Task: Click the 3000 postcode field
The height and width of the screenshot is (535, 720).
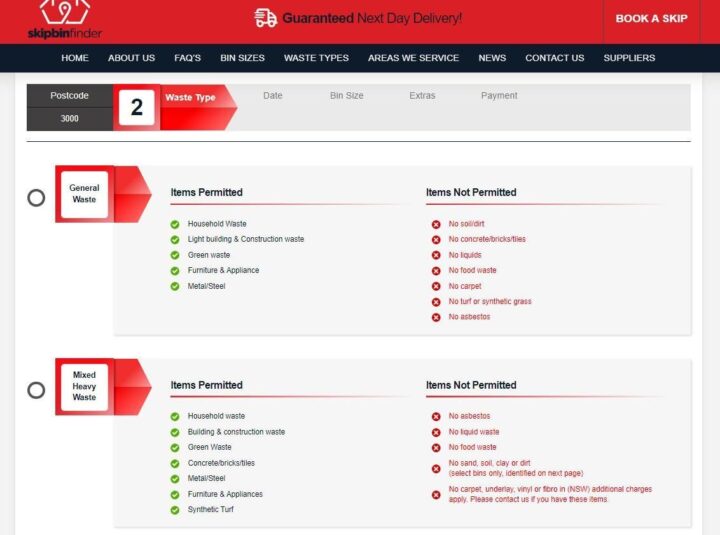Action: click(x=70, y=119)
